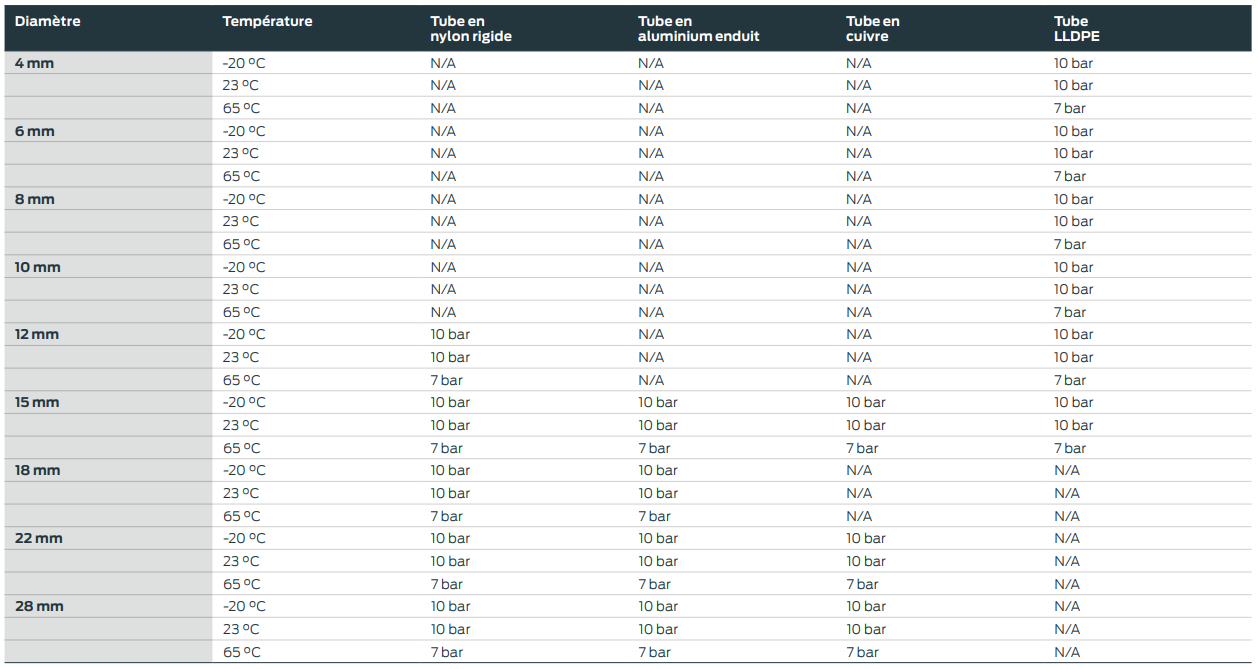
Task: Click the Tube en cuivre header
Action: [x=873, y=29]
